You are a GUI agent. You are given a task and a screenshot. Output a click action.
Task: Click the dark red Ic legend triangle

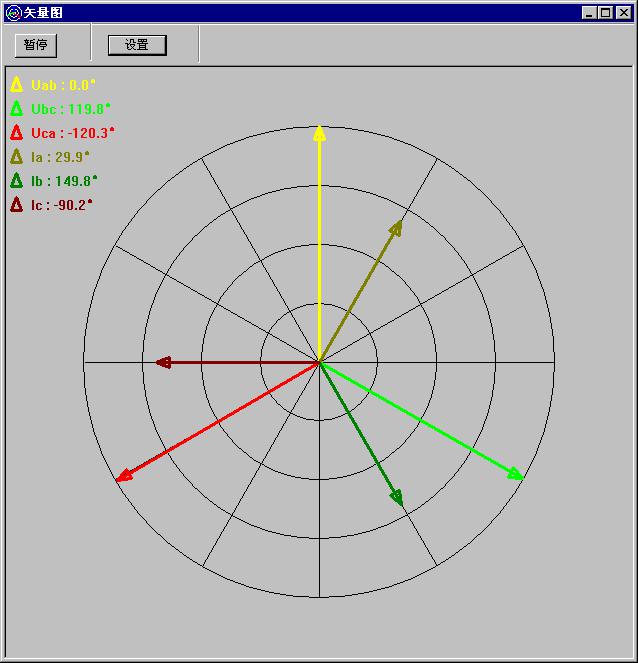pyautogui.click(x=16, y=205)
